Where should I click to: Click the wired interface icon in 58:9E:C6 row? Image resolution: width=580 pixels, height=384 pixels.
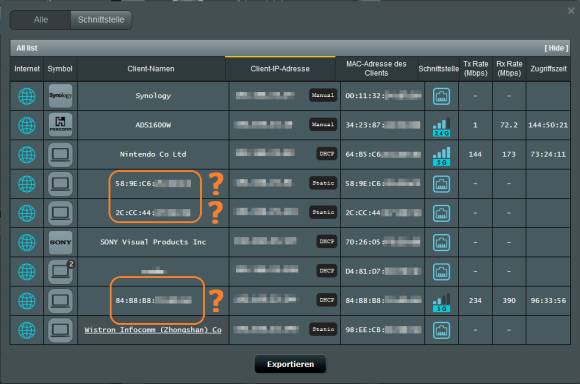(x=441, y=184)
